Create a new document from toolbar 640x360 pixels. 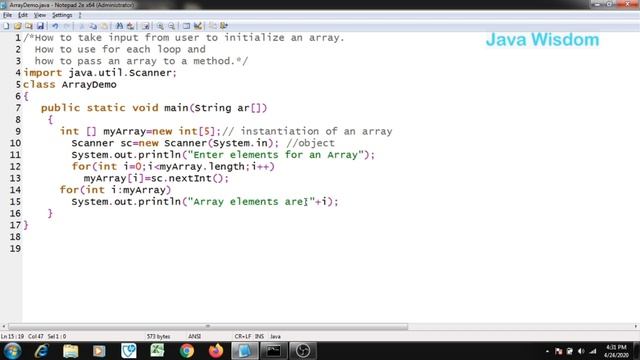coord(7,26)
